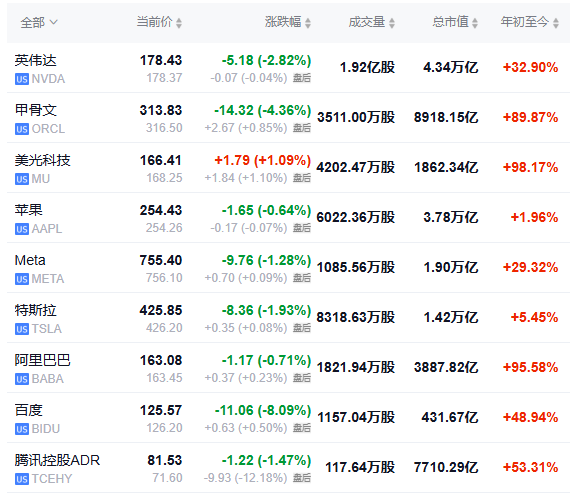
Task: Click the 涨跌幅 column header label
Action: pos(283,22)
